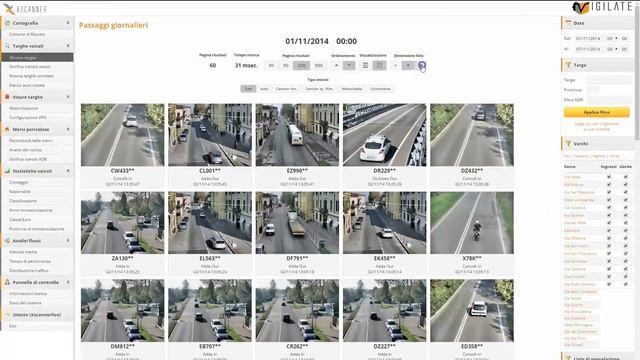This screenshot has width=640, height=360.
Task: Uncheck Uscite for first Varchi row
Action: point(626,177)
